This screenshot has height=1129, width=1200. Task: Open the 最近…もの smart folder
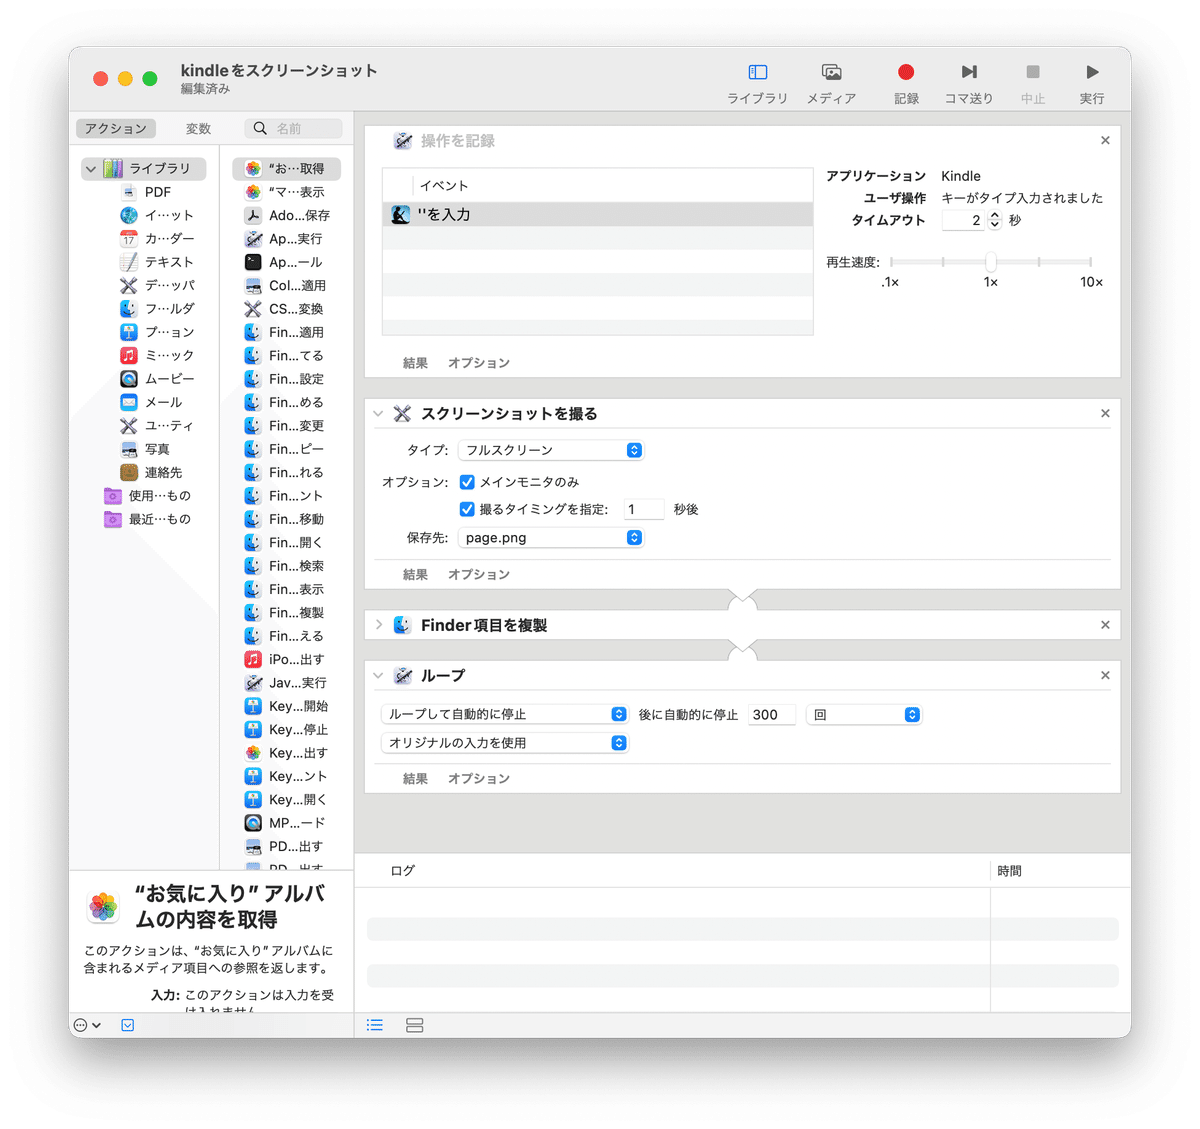(147, 519)
